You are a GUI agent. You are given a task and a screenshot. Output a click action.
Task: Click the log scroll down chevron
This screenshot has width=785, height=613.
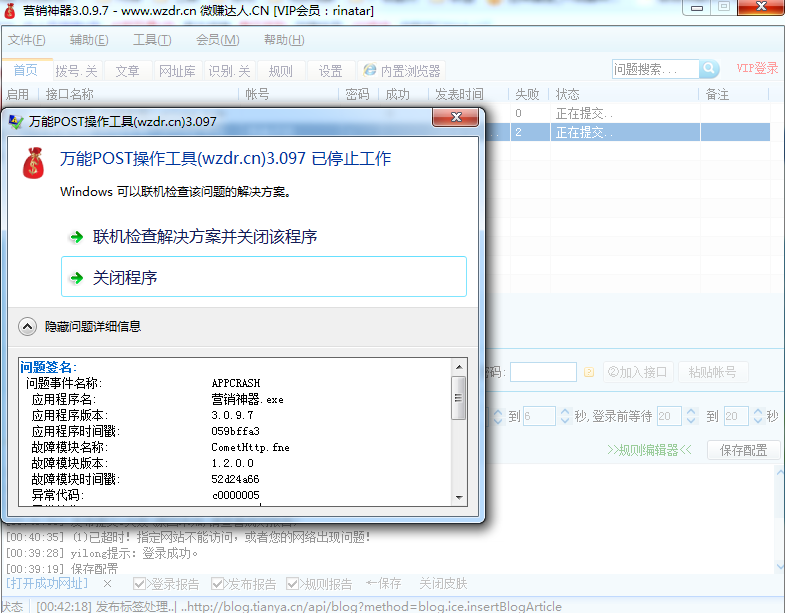pos(780,566)
